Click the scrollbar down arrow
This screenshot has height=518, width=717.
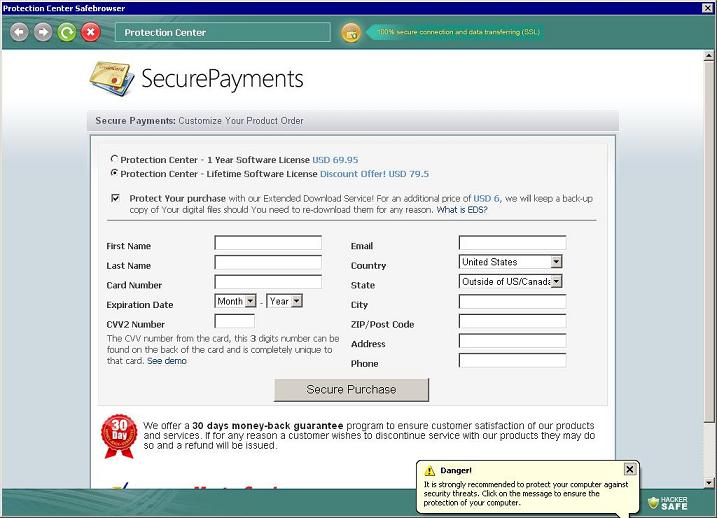coord(709,482)
